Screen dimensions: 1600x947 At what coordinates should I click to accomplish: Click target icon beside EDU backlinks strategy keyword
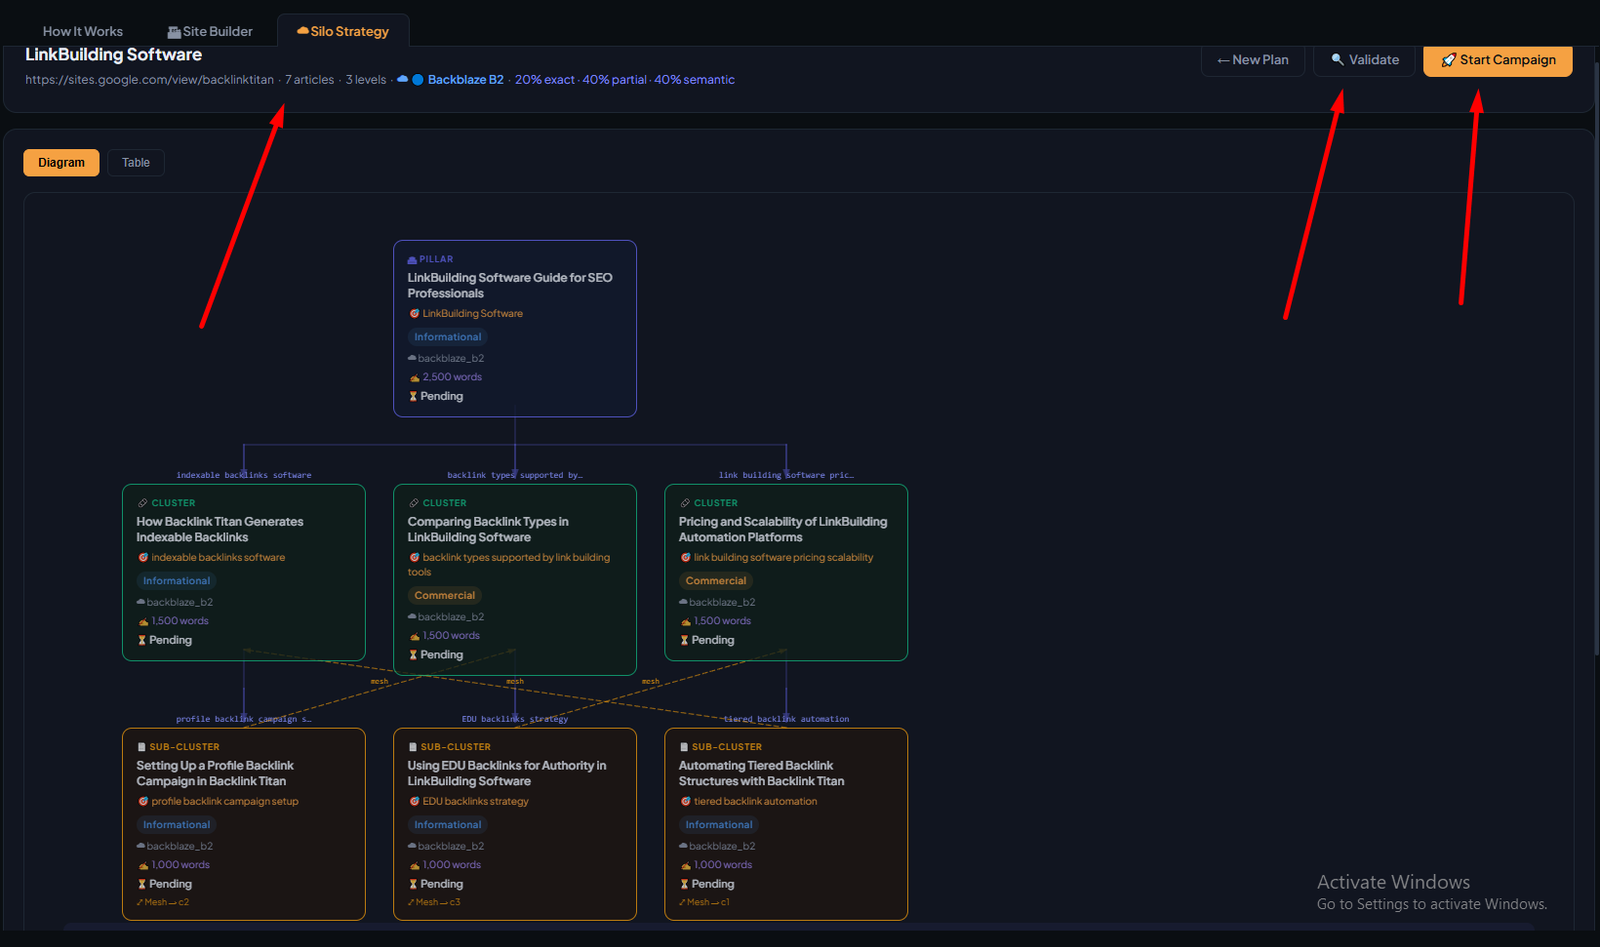point(414,802)
